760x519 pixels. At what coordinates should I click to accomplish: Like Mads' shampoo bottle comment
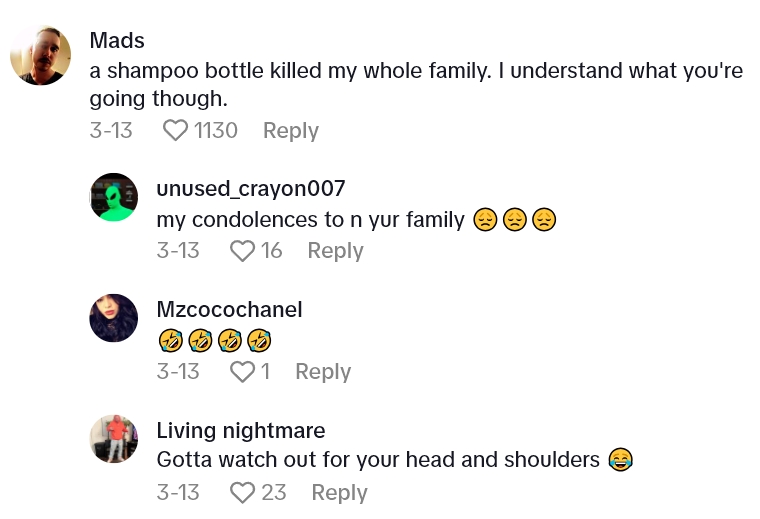[176, 131]
